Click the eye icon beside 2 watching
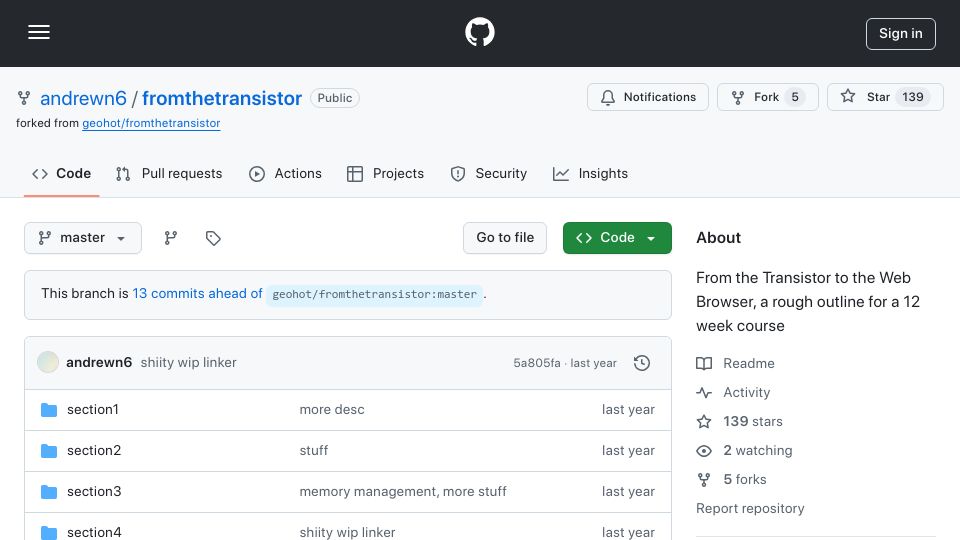This screenshot has width=960, height=540. (704, 451)
